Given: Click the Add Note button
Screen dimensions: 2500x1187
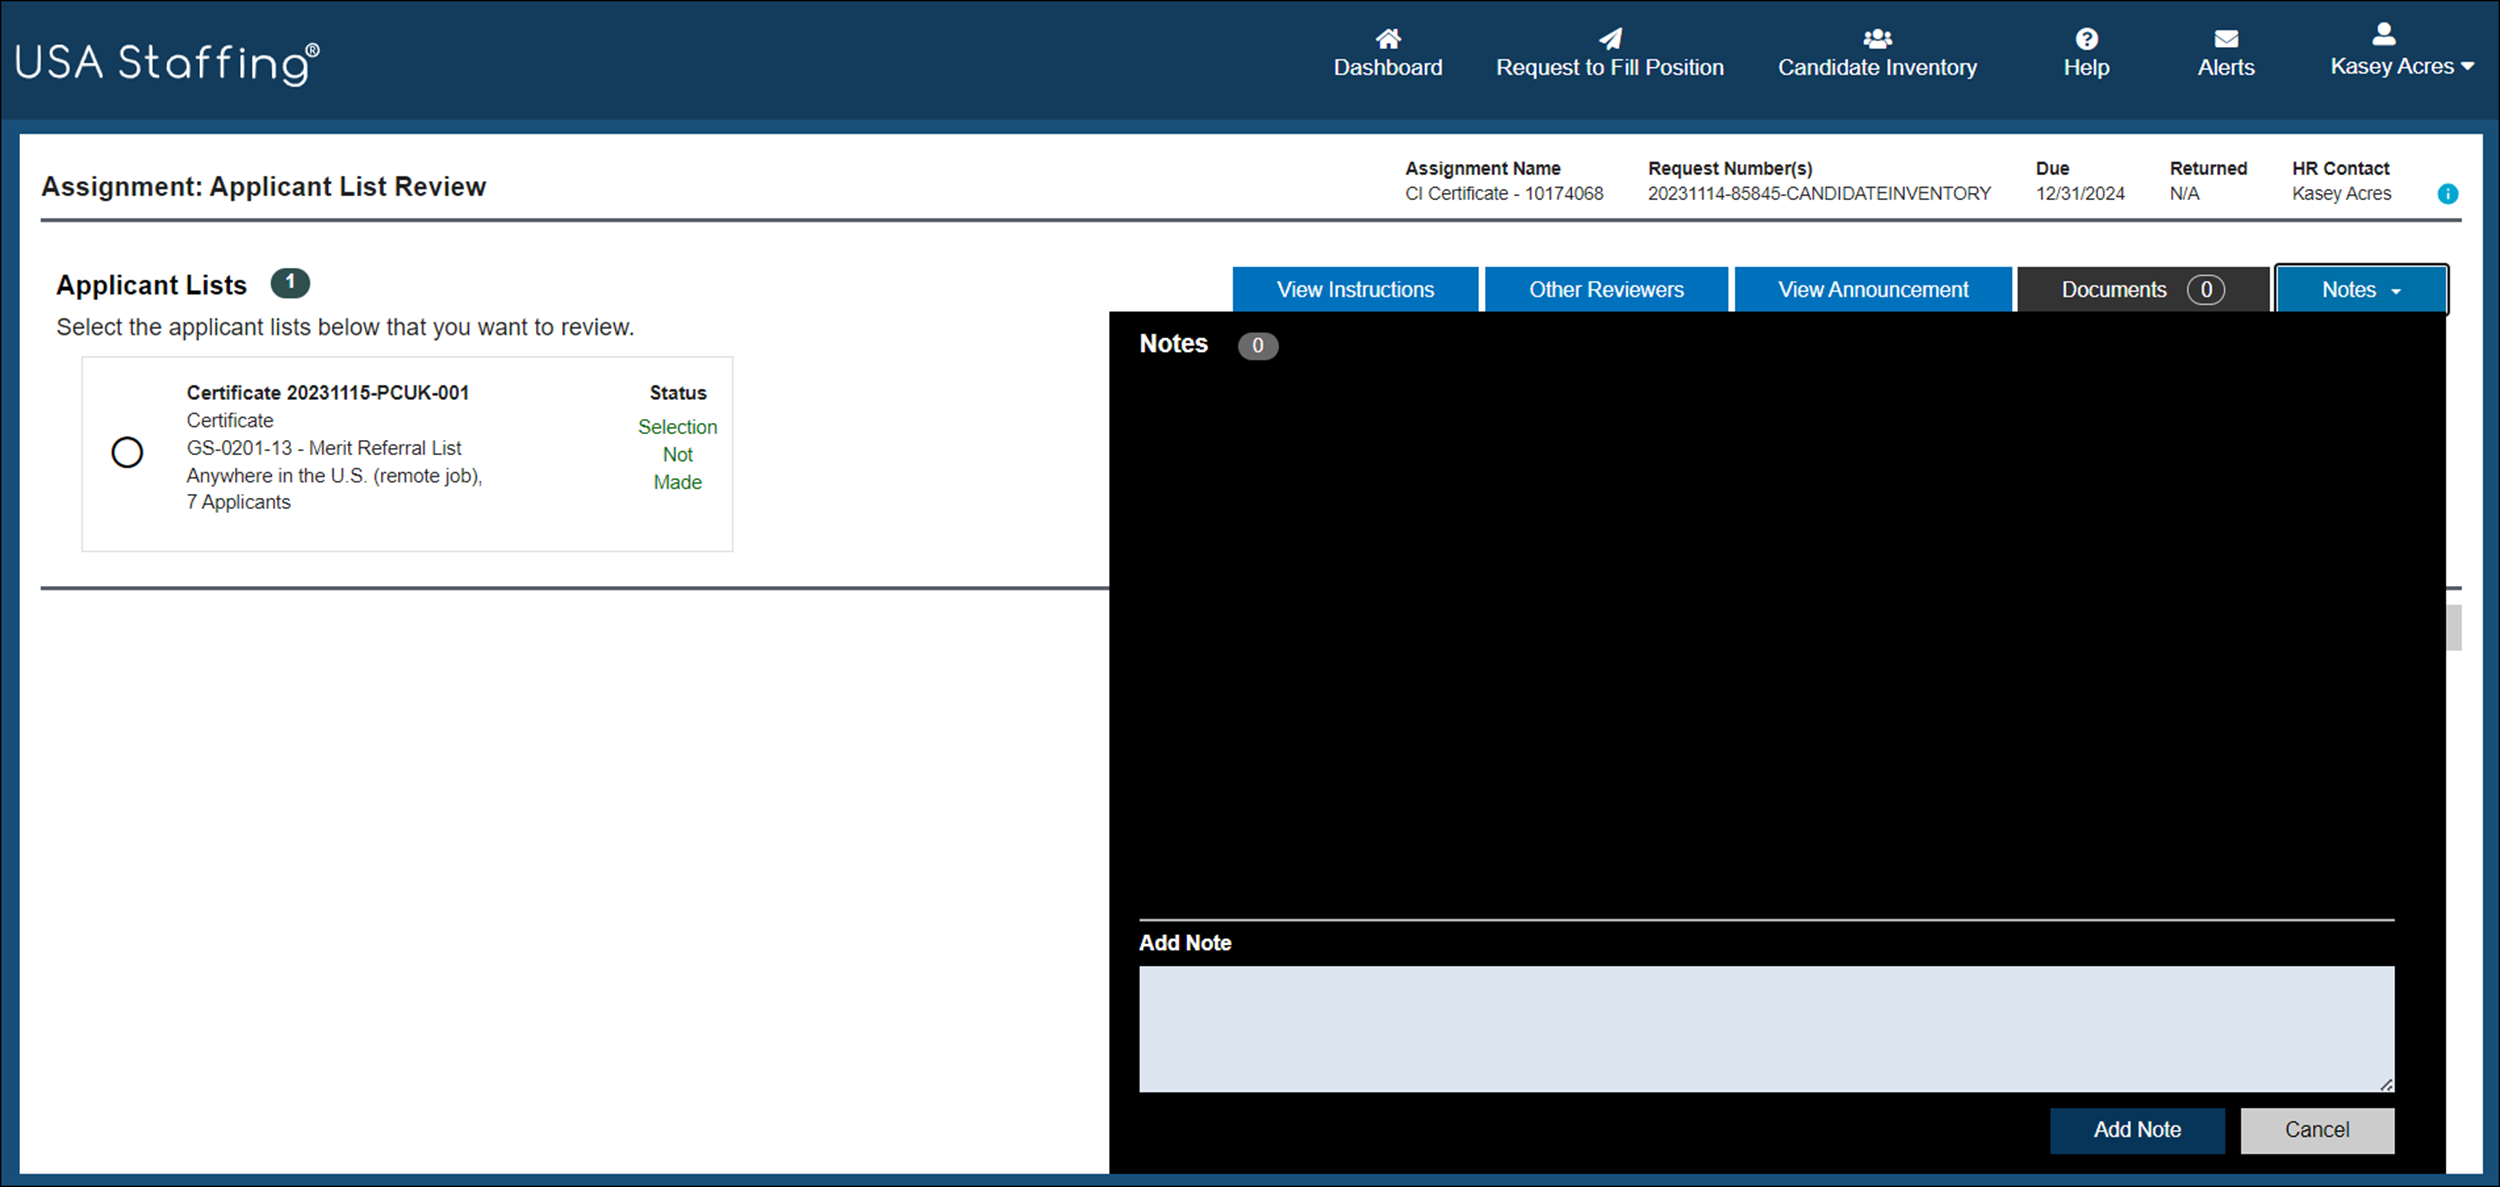Looking at the screenshot, I should click(x=2136, y=1129).
